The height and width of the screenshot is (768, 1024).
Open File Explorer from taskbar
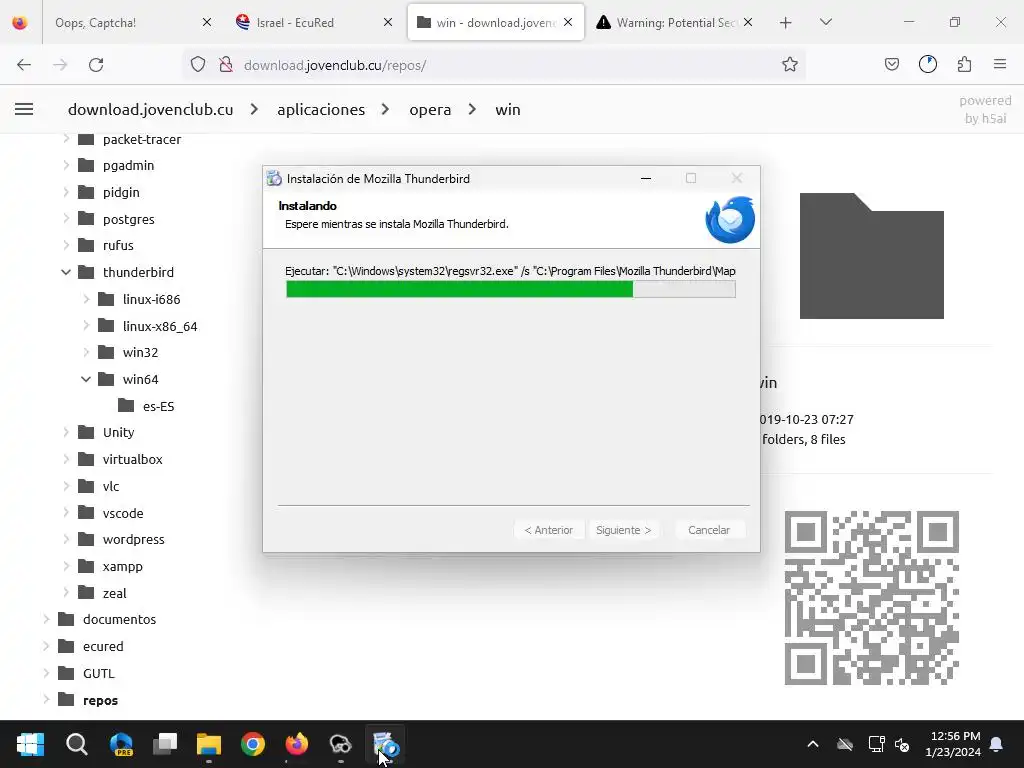click(x=209, y=744)
